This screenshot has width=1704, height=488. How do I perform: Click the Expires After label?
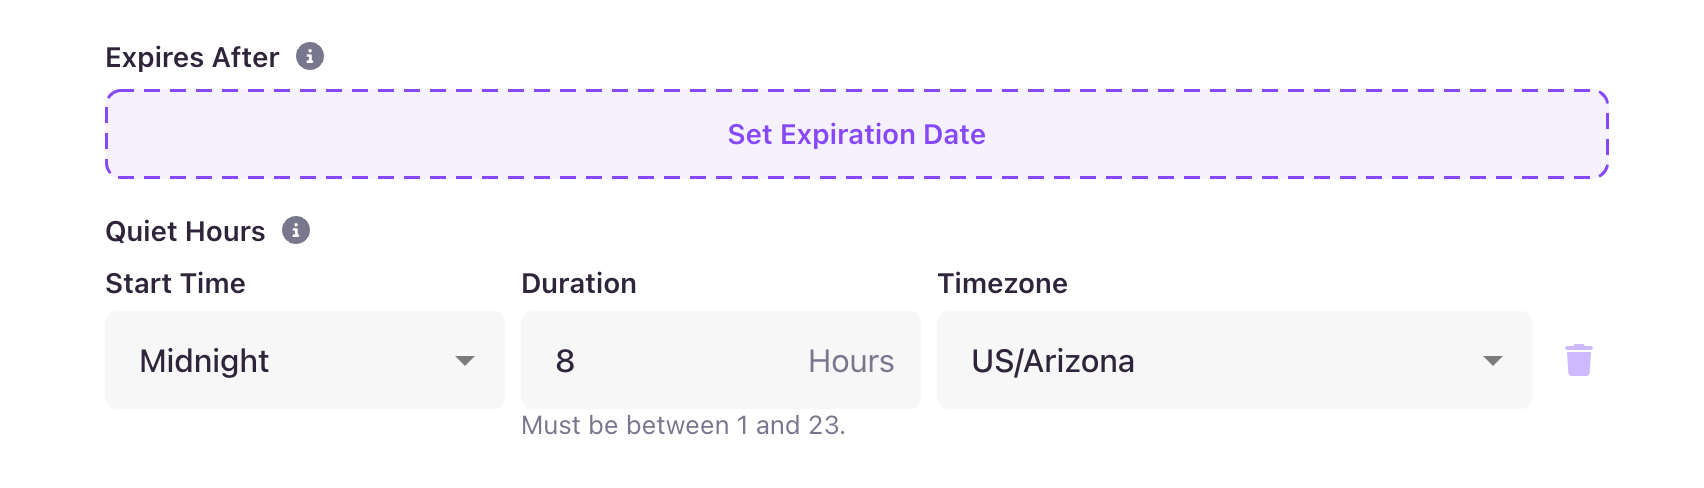192,58
